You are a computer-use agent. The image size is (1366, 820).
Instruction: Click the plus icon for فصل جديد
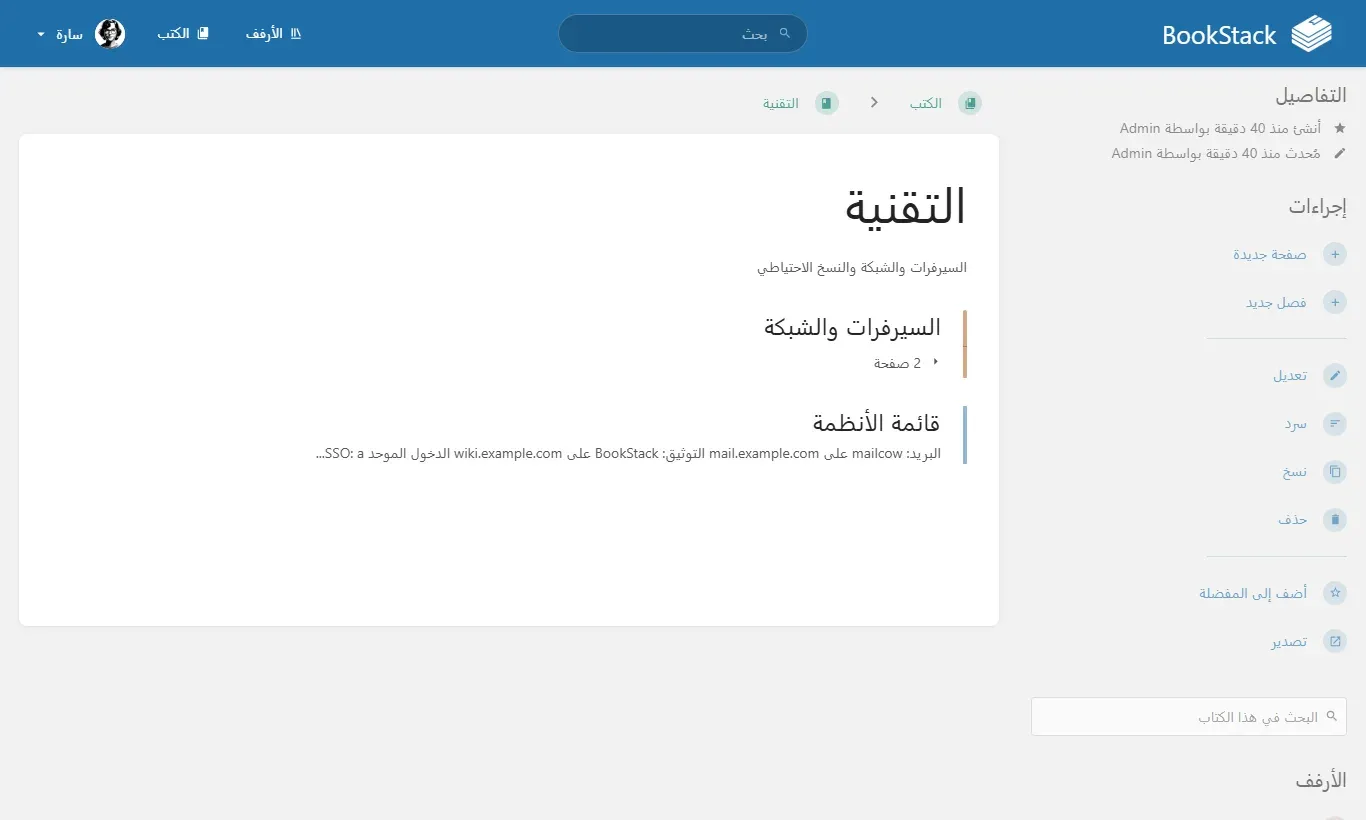tap(1334, 302)
